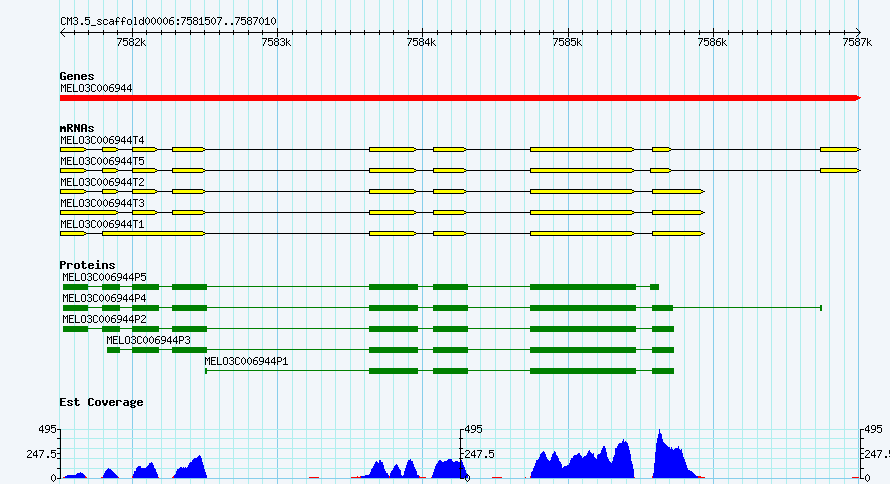Open protein label MELO3C006944P1

(x=246, y=361)
